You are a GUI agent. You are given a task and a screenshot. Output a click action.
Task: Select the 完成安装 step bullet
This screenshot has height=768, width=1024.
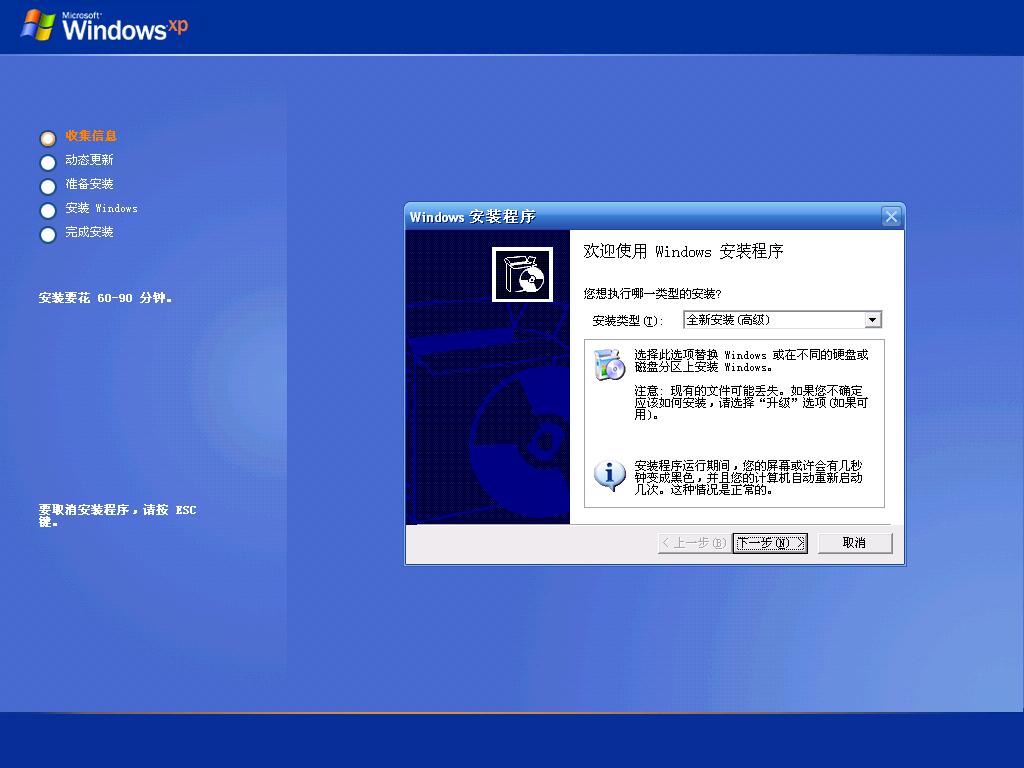(48, 234)
